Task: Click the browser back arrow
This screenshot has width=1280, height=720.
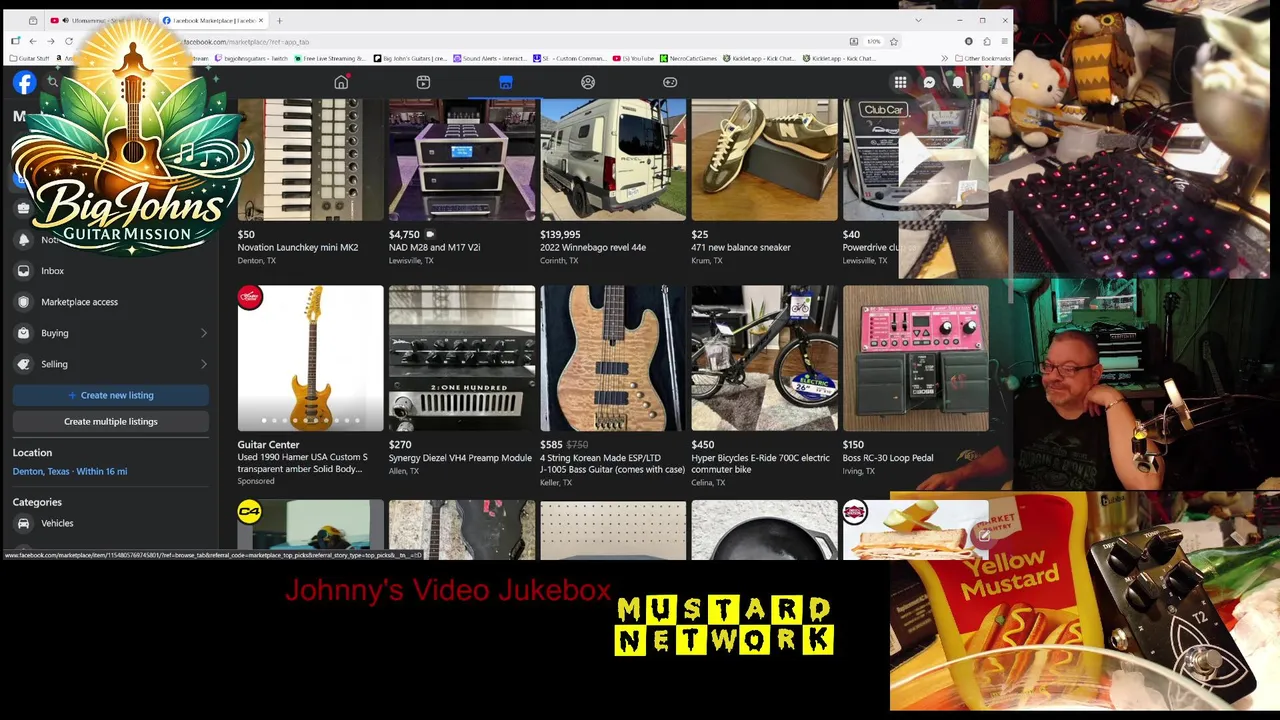Action: coord(33,41)
